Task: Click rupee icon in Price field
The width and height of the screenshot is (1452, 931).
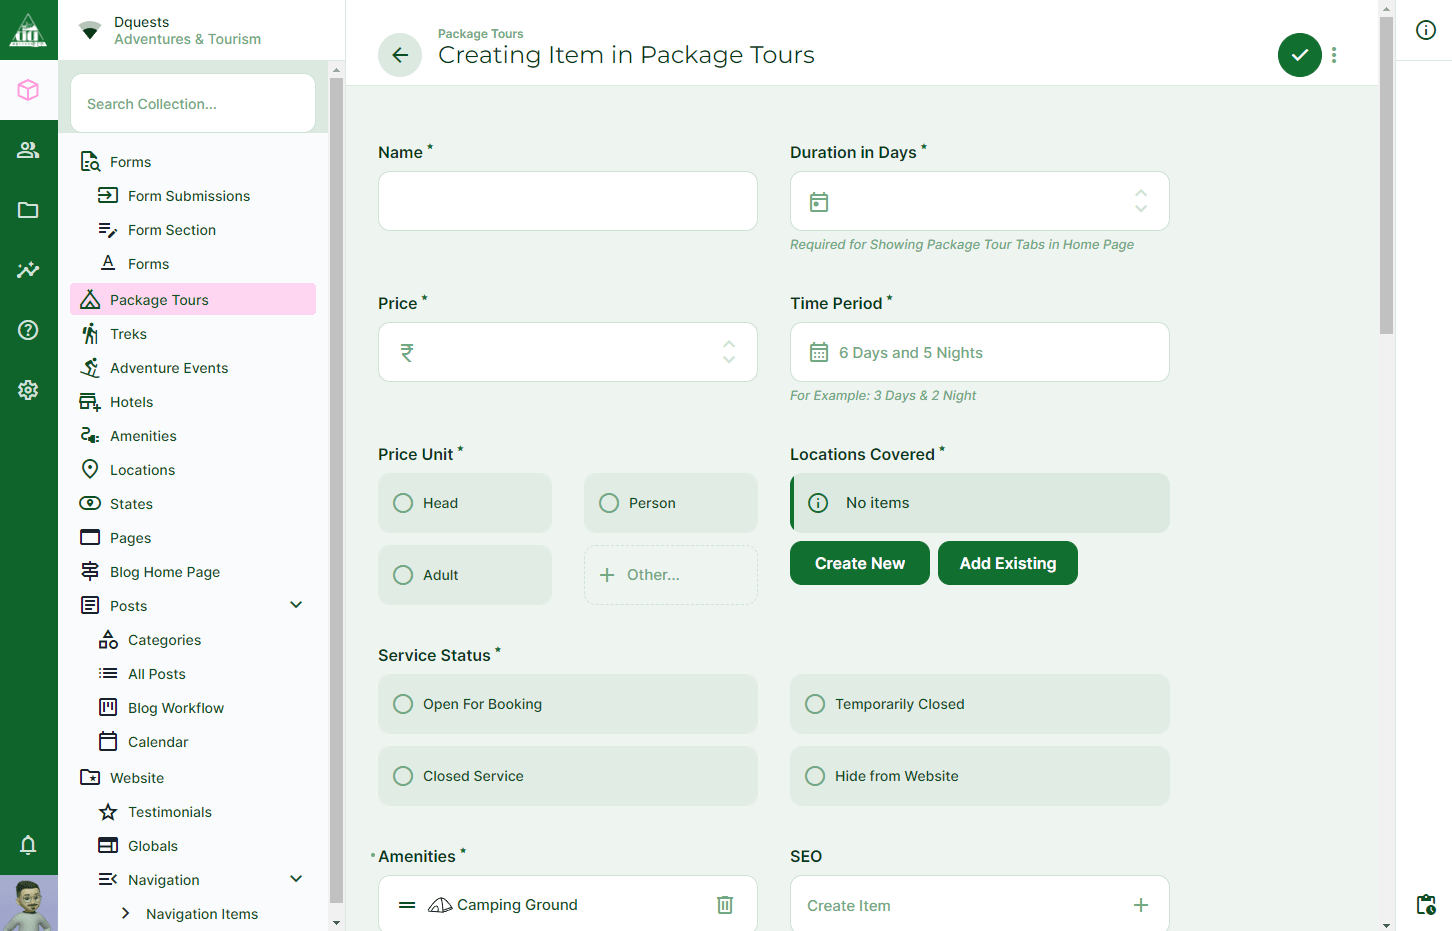Action: [x=407, y=353]
